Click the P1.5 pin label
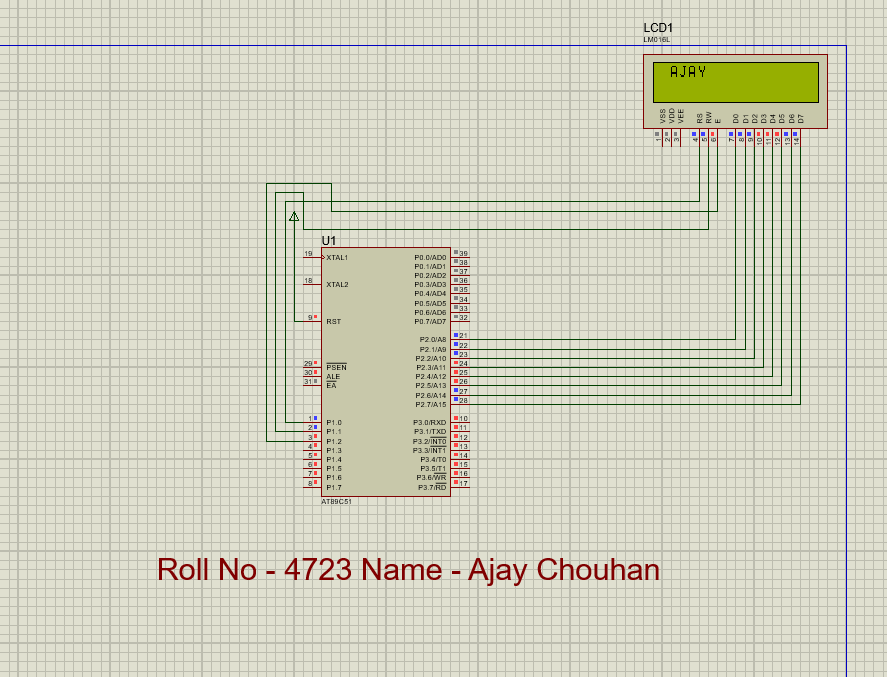 pyautogui.click(x=334, y=468)
